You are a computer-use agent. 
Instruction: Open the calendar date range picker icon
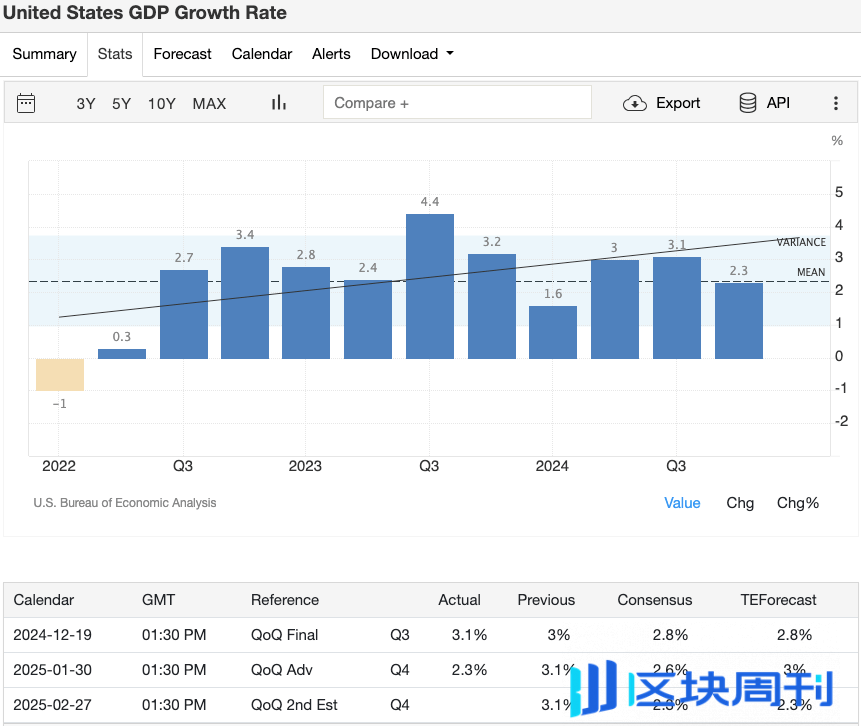26,103
